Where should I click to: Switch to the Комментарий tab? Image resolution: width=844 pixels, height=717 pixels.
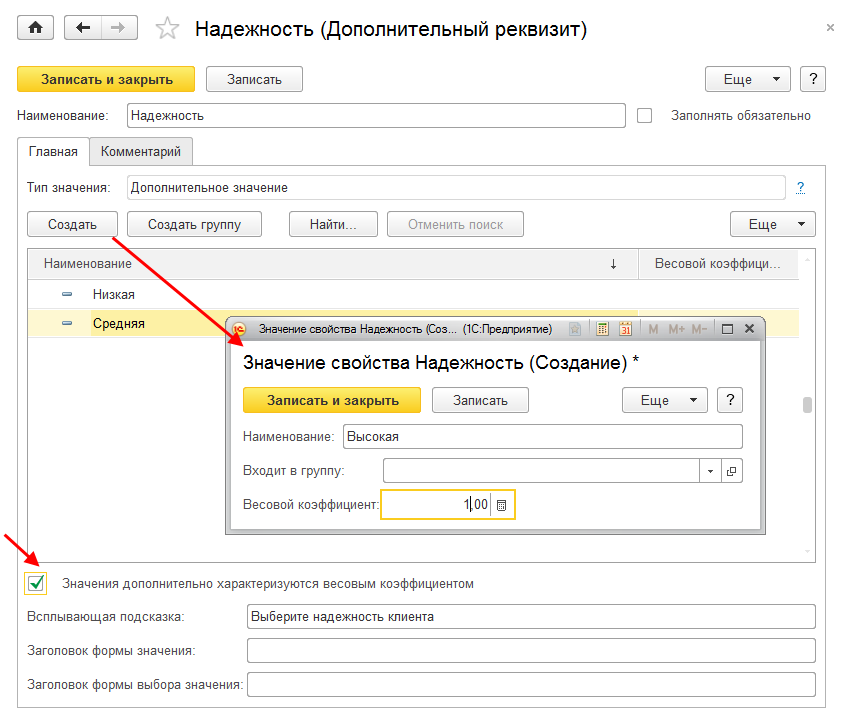pos(141,152)
